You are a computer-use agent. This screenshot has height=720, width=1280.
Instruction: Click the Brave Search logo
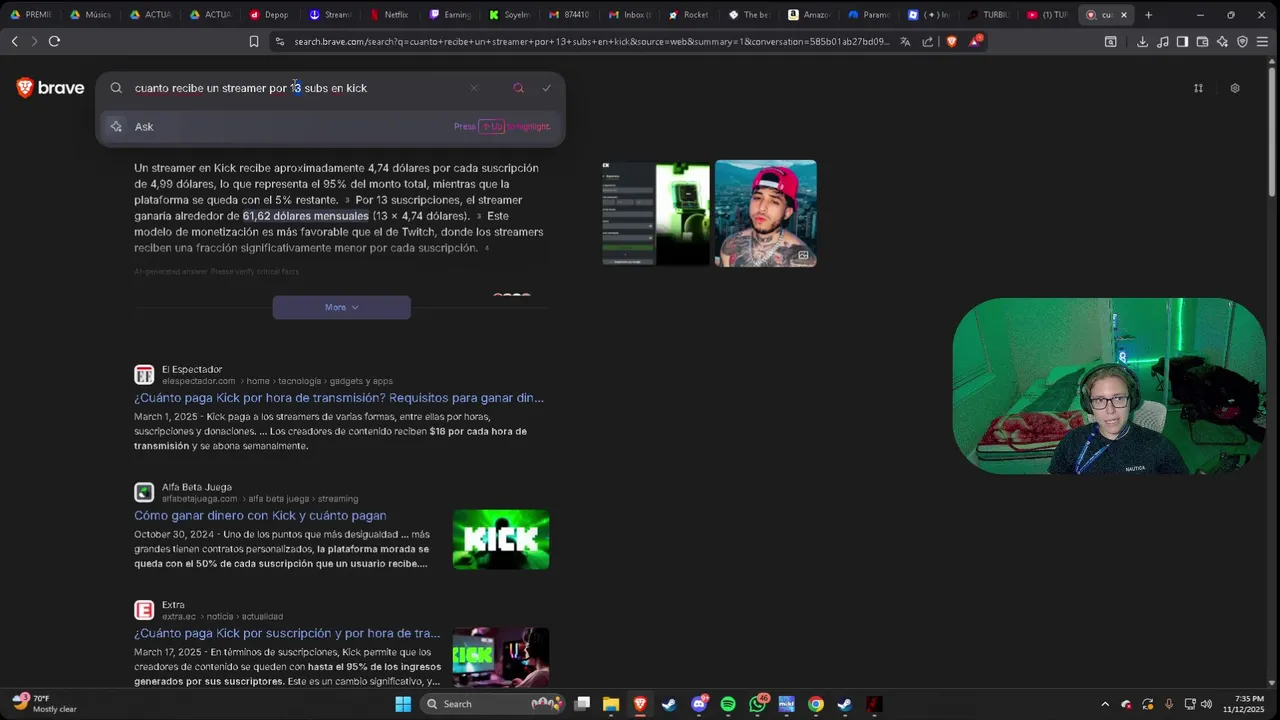tap(50, 88)
